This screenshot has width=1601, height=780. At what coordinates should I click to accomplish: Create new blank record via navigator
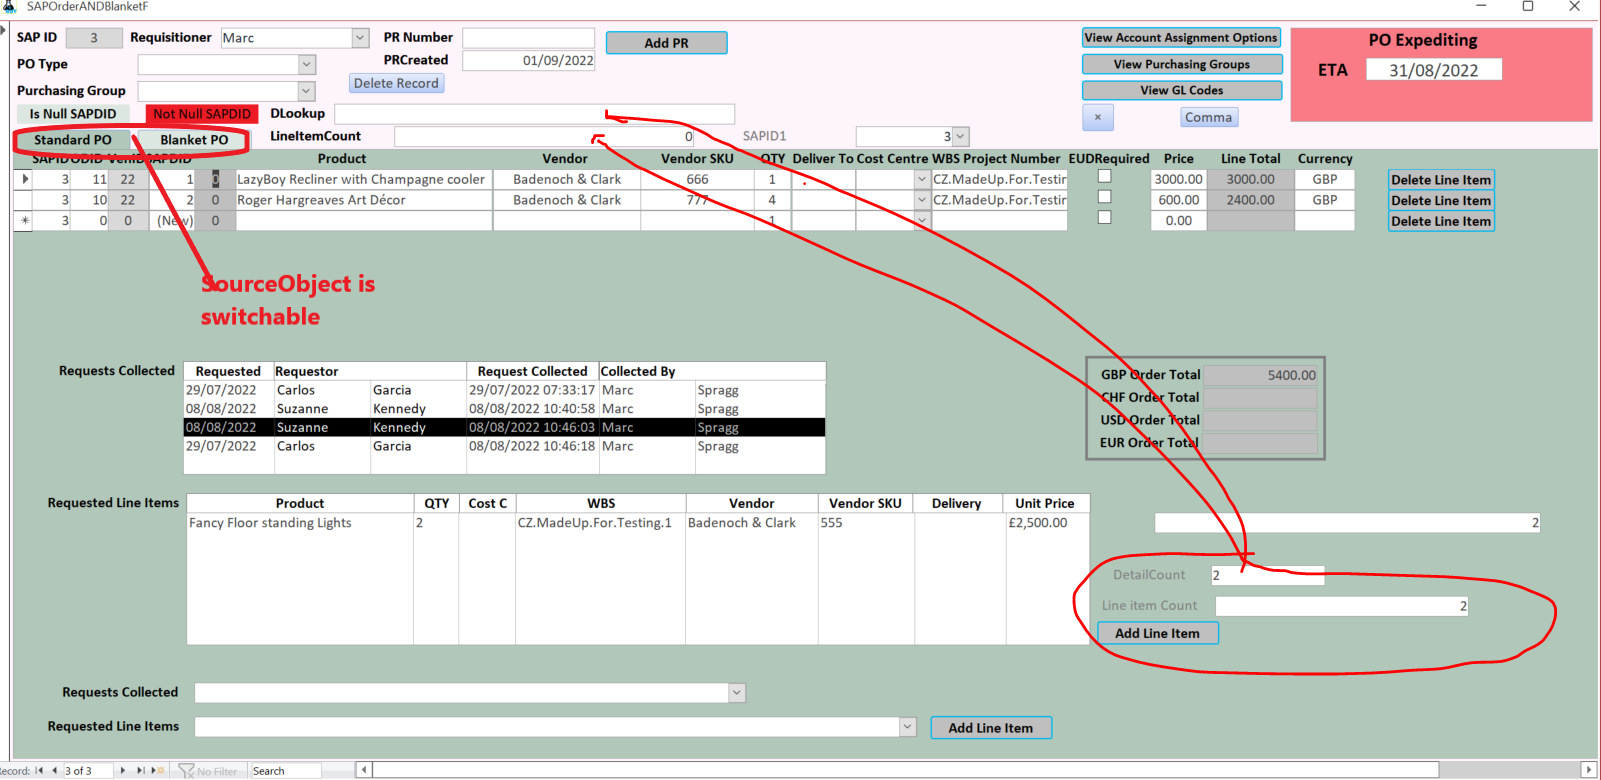tap(158, 770)
